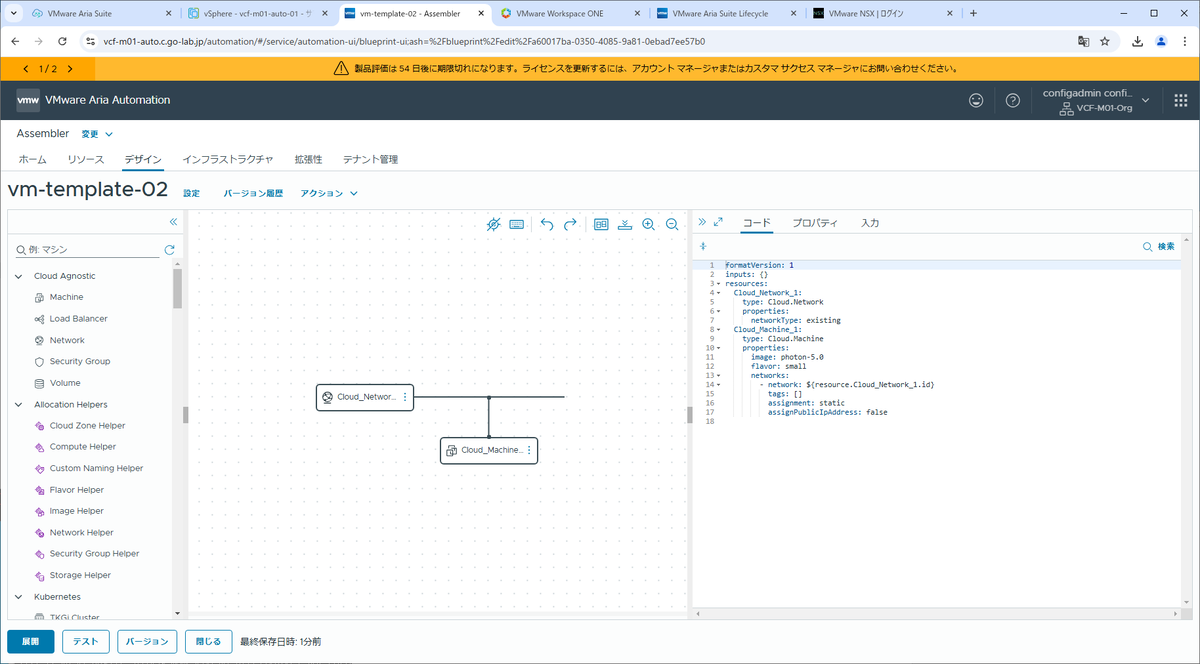Screen dimensions: 1200x664
Task: Select the Cloud_Machine node on canvas
Action: pyautogui.click(x=489, y=450)
